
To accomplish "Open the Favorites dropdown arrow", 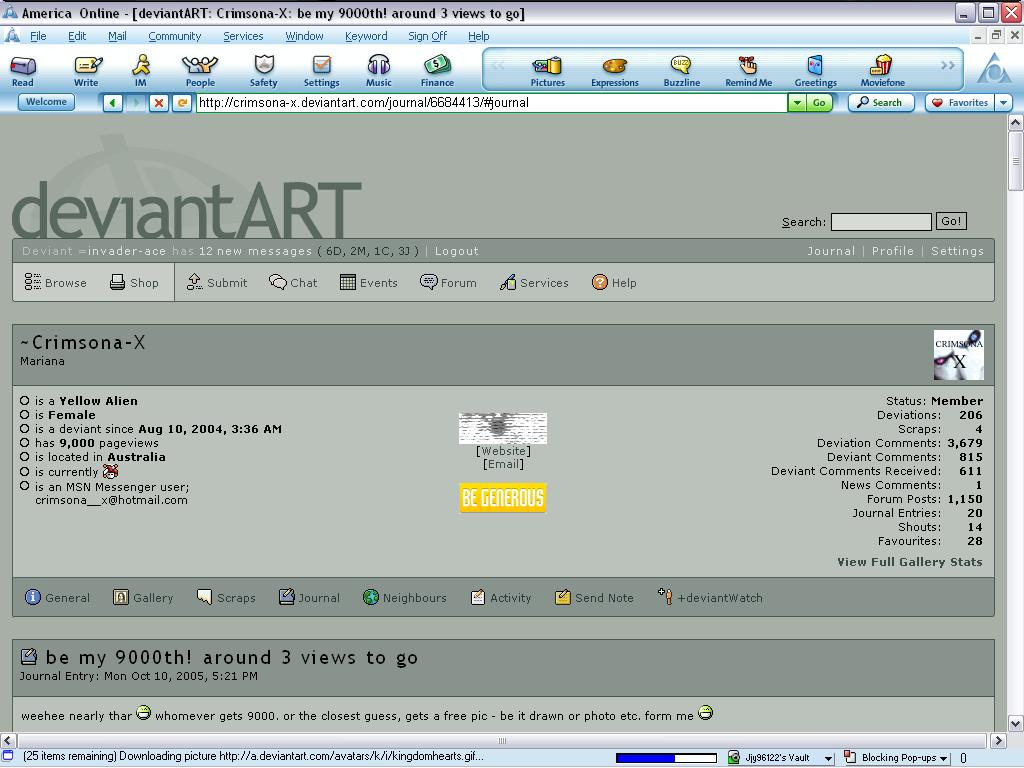I will tap(1004, 103).
